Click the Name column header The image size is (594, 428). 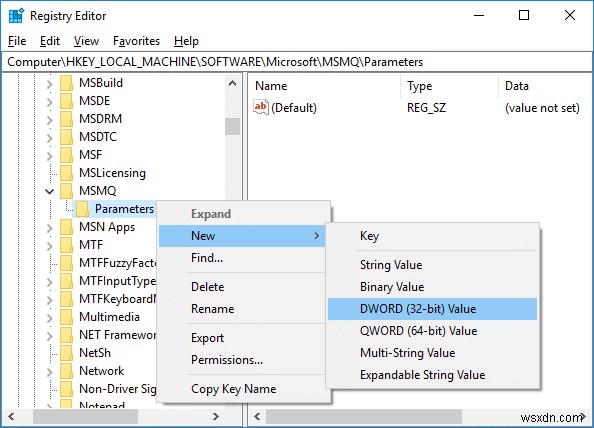[x=325, y=86]
